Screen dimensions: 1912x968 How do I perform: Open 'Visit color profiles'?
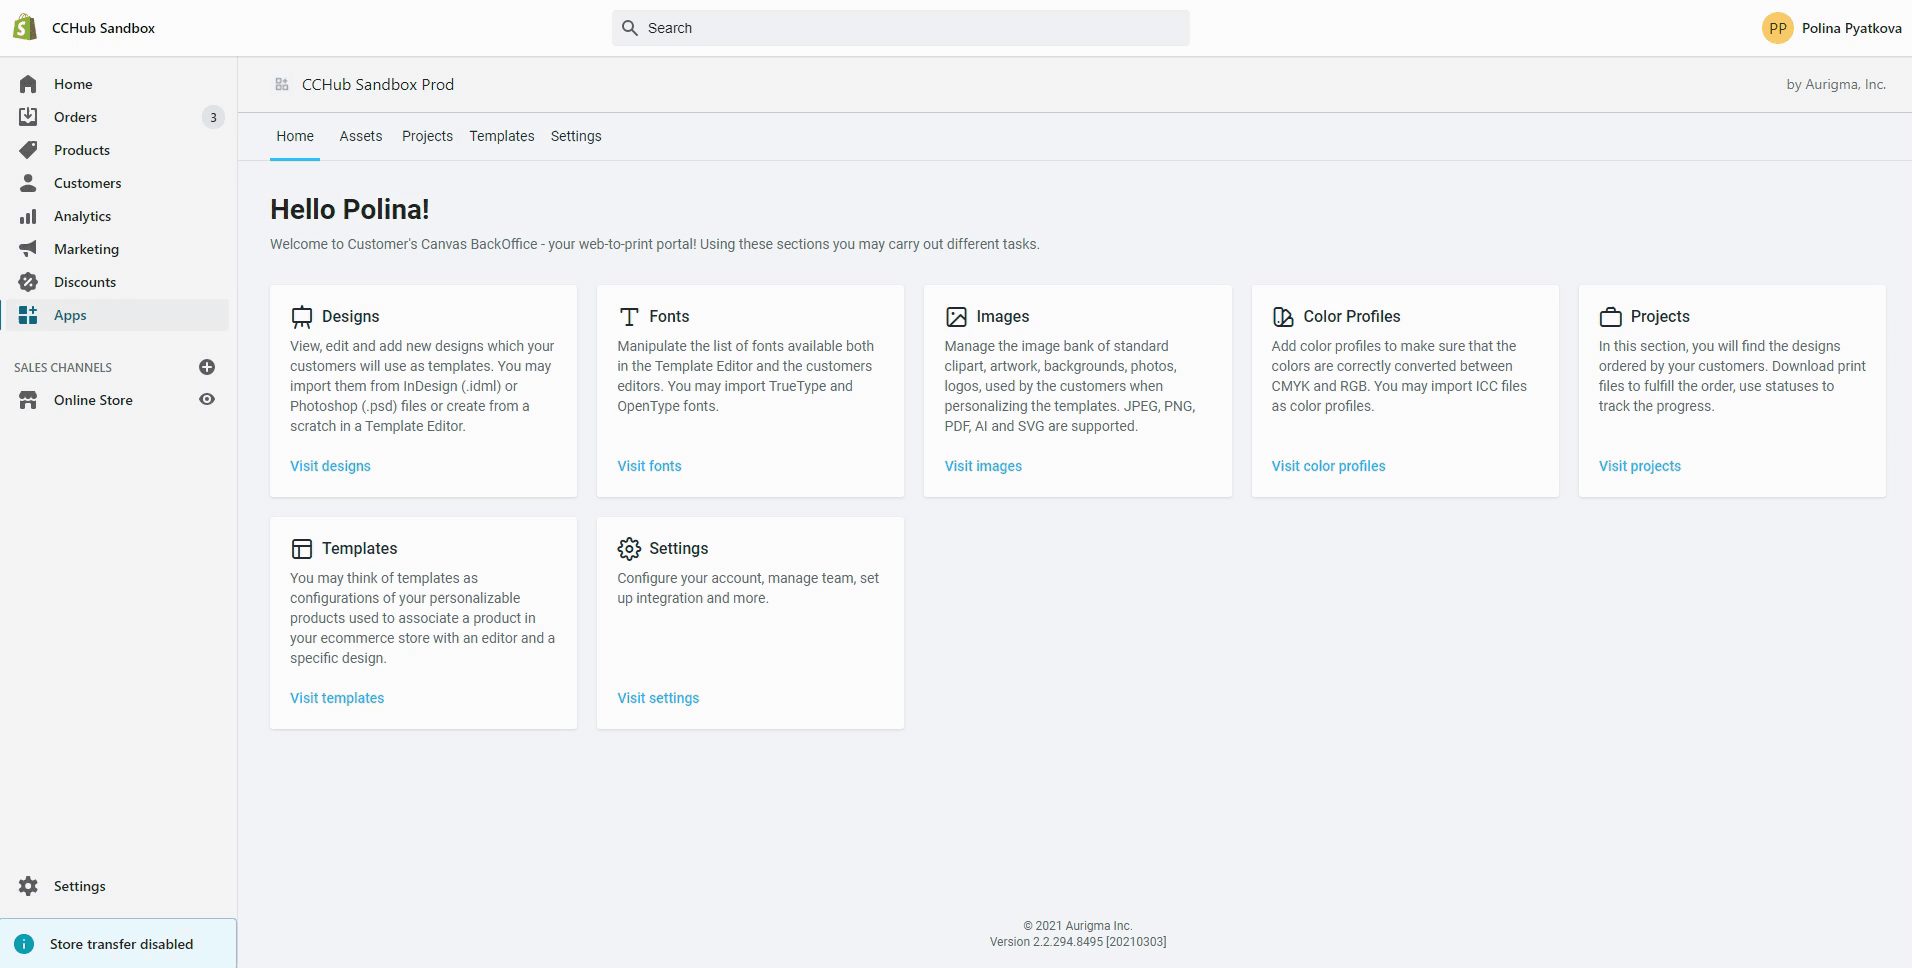(1327, 466)
